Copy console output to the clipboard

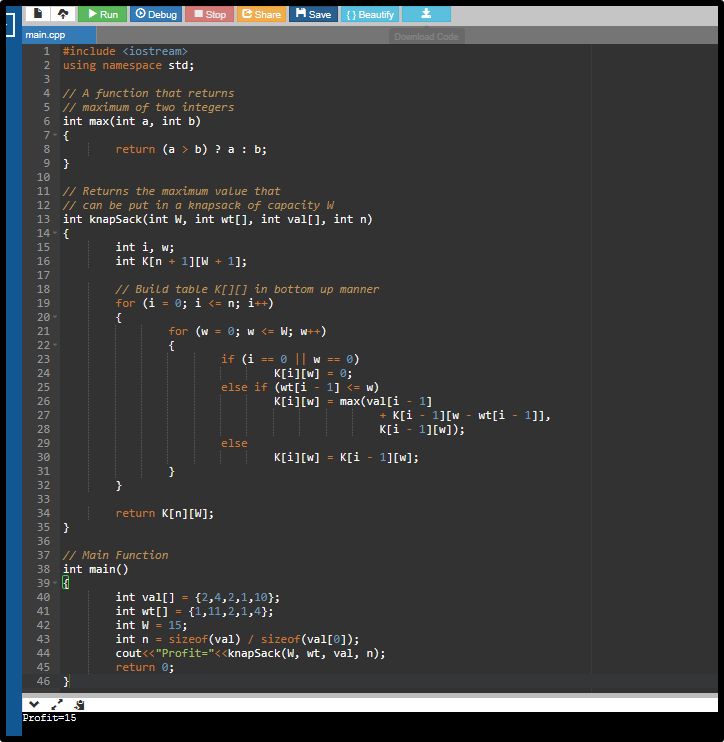pyautogui.click(x=79, y=705)
